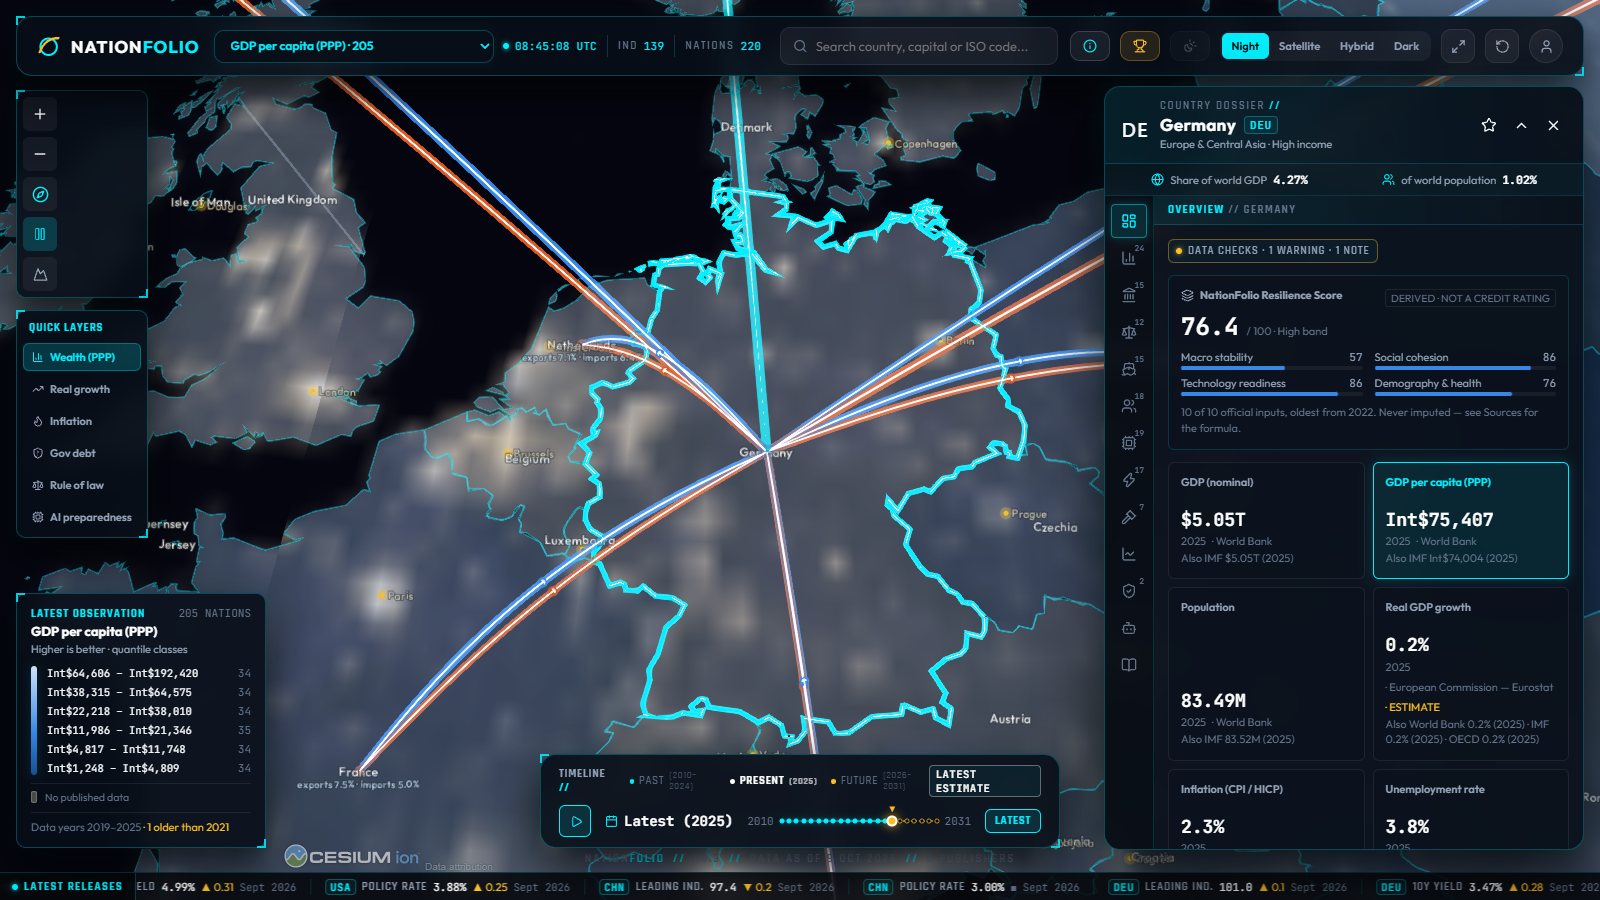Select the GDP per capita (PPP) card
1600x900 pixels.
pos(1470,520)
